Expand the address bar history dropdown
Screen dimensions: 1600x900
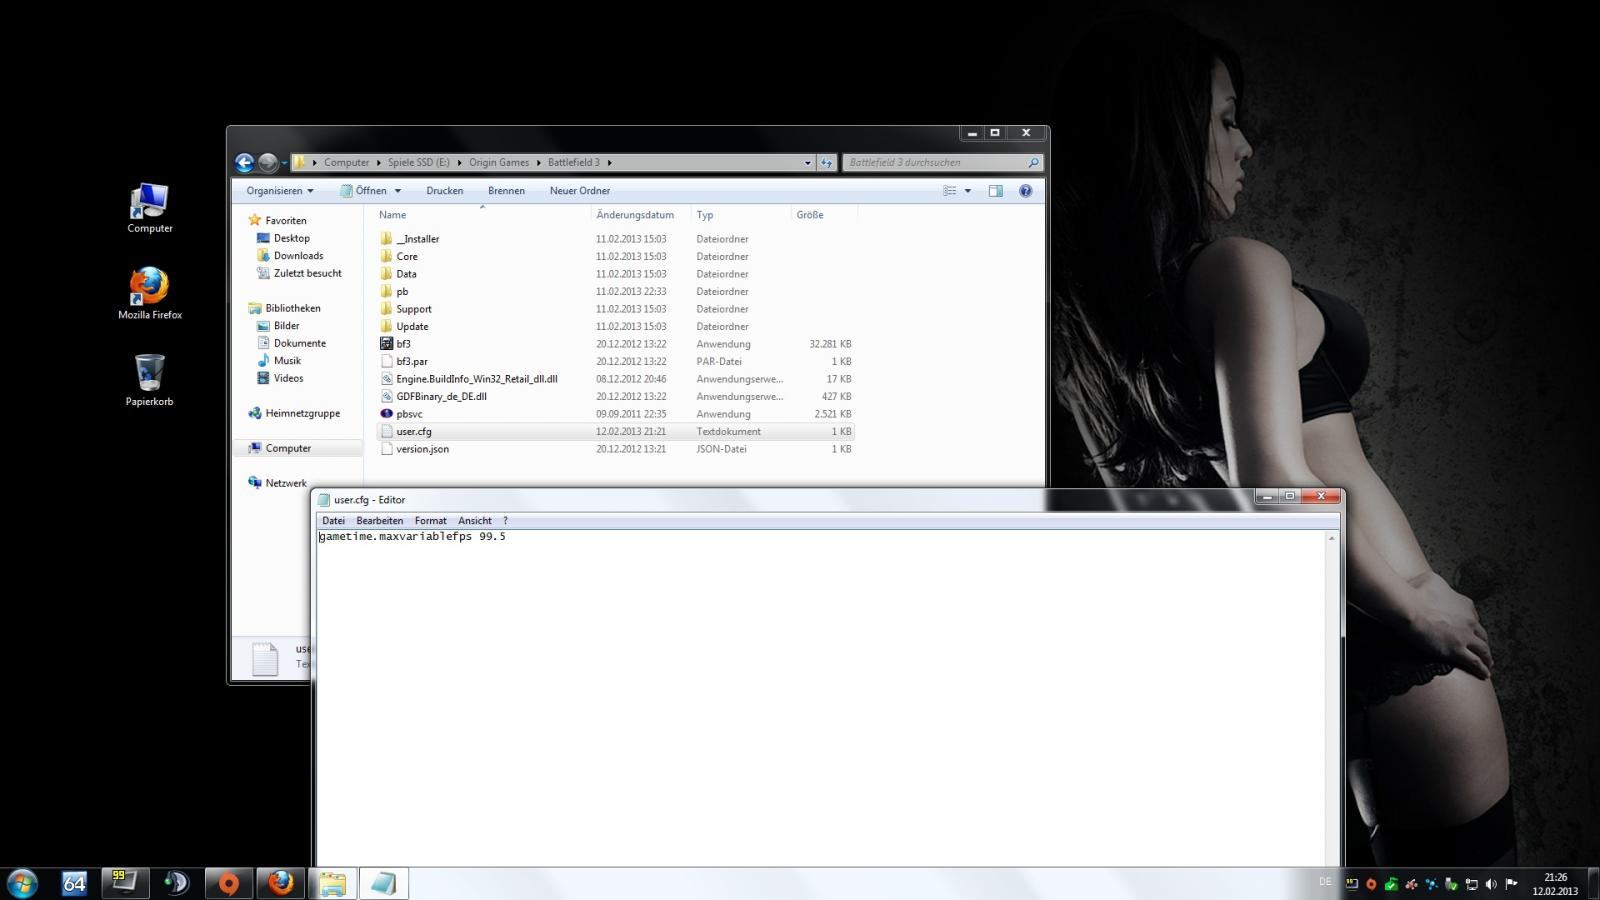click(x=807, y=162)
